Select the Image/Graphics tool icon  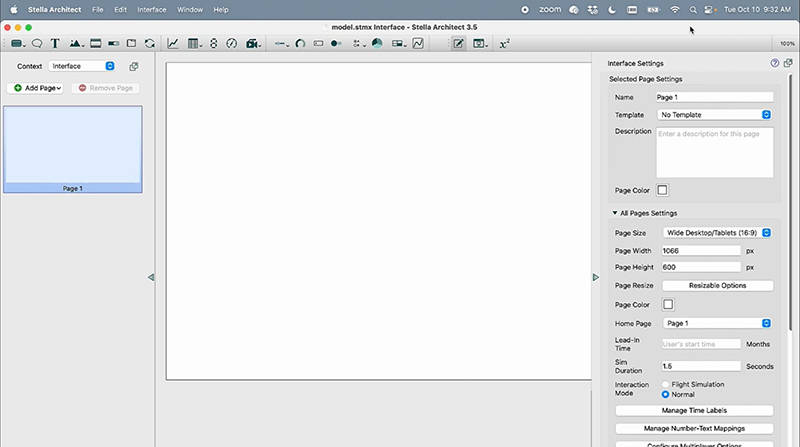[75, 44]
